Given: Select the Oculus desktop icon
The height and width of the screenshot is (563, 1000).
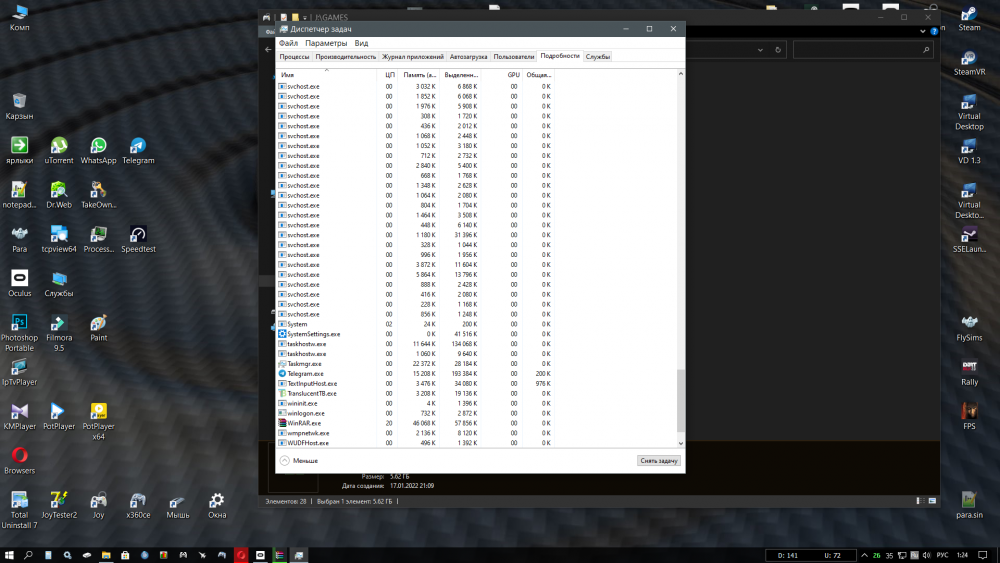Looking at the screenshot, I should 20,284.
